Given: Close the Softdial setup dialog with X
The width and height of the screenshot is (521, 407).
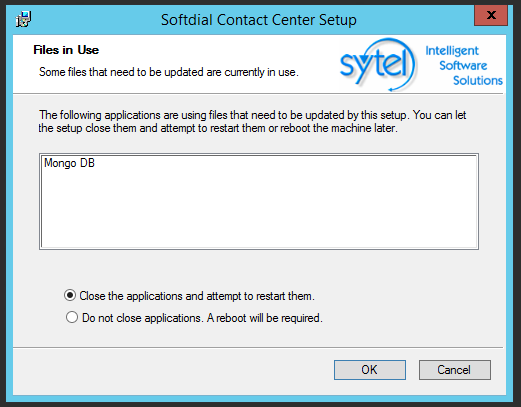Looking at the screenshot, I should click(x=491, y=15).
